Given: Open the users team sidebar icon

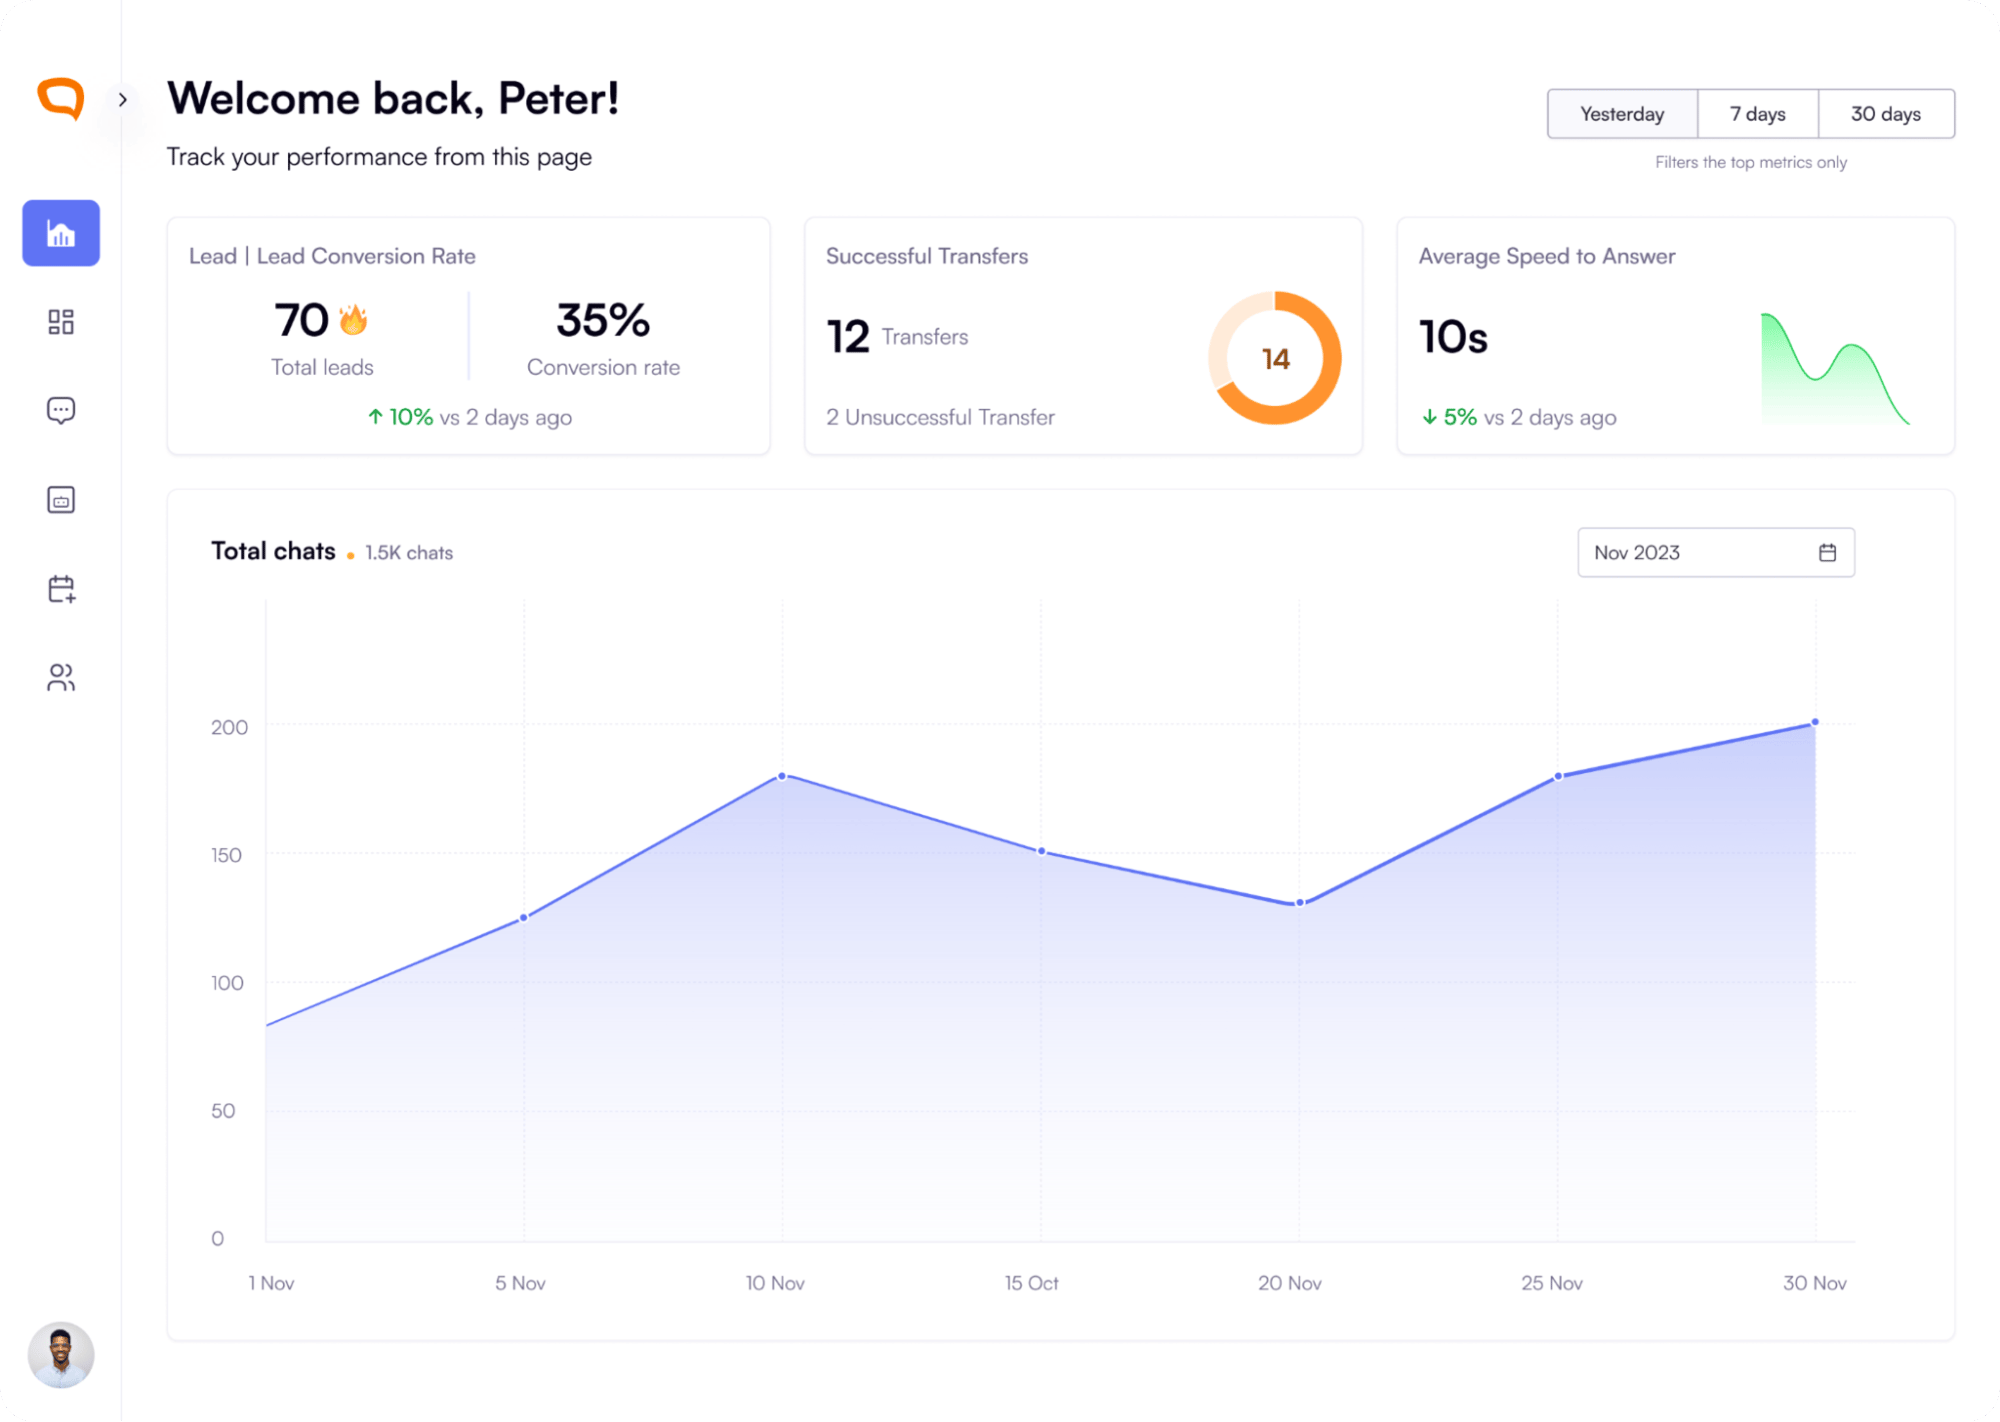Looking at the screenshot, I should [61, 677].
